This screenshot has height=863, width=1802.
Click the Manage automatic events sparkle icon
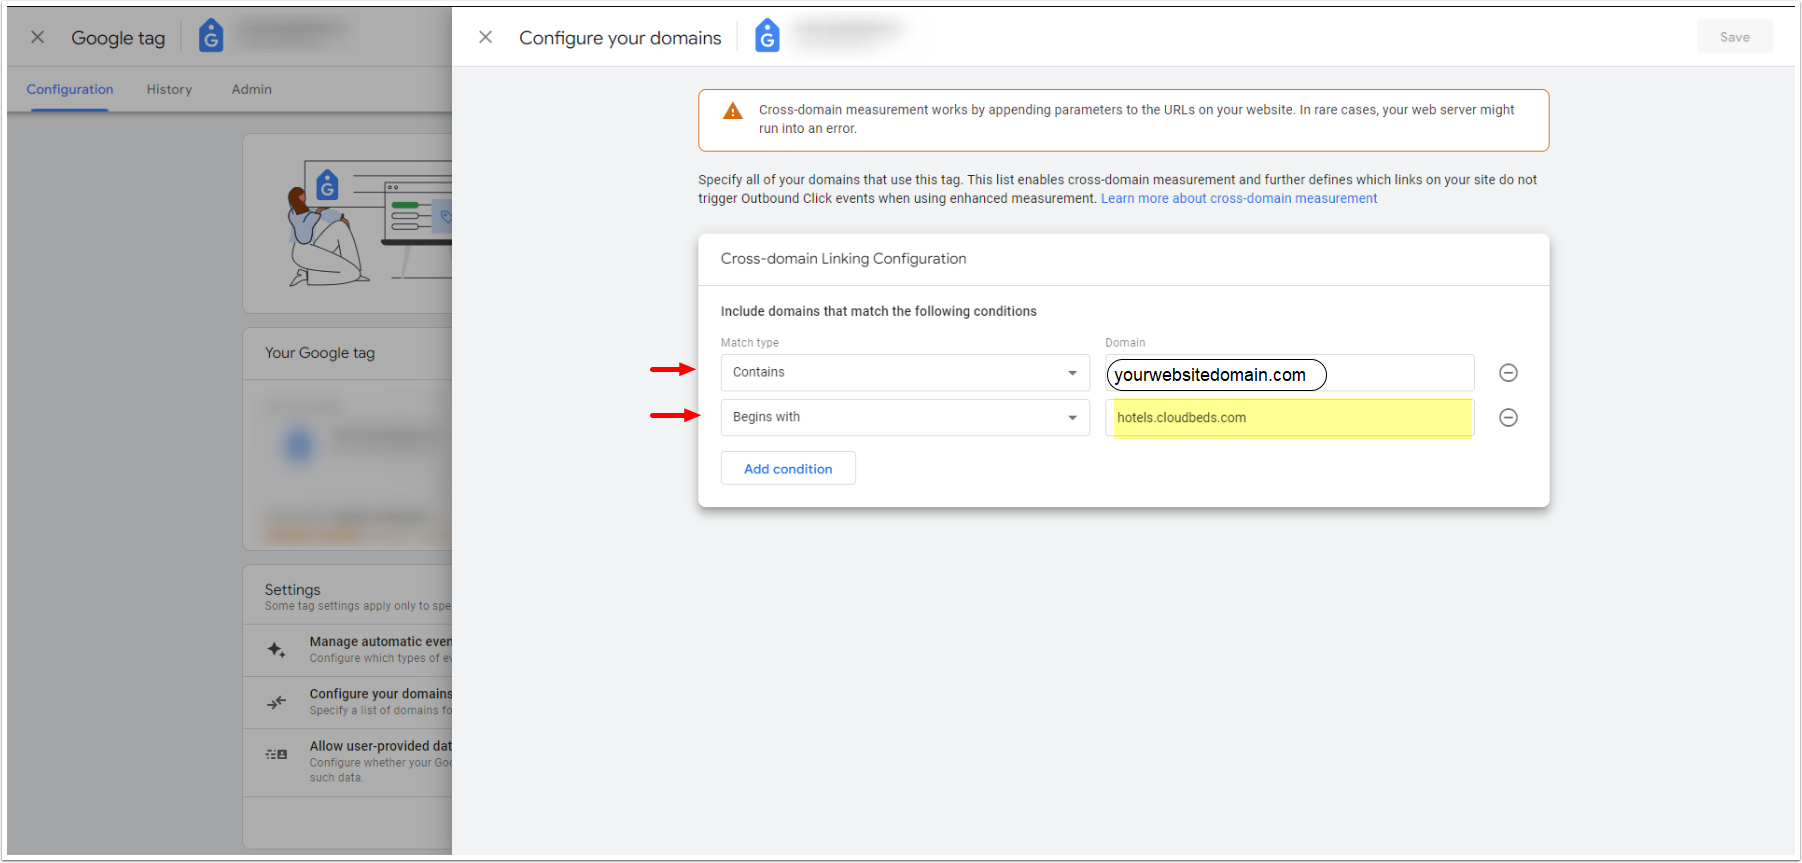click(277, 650)
